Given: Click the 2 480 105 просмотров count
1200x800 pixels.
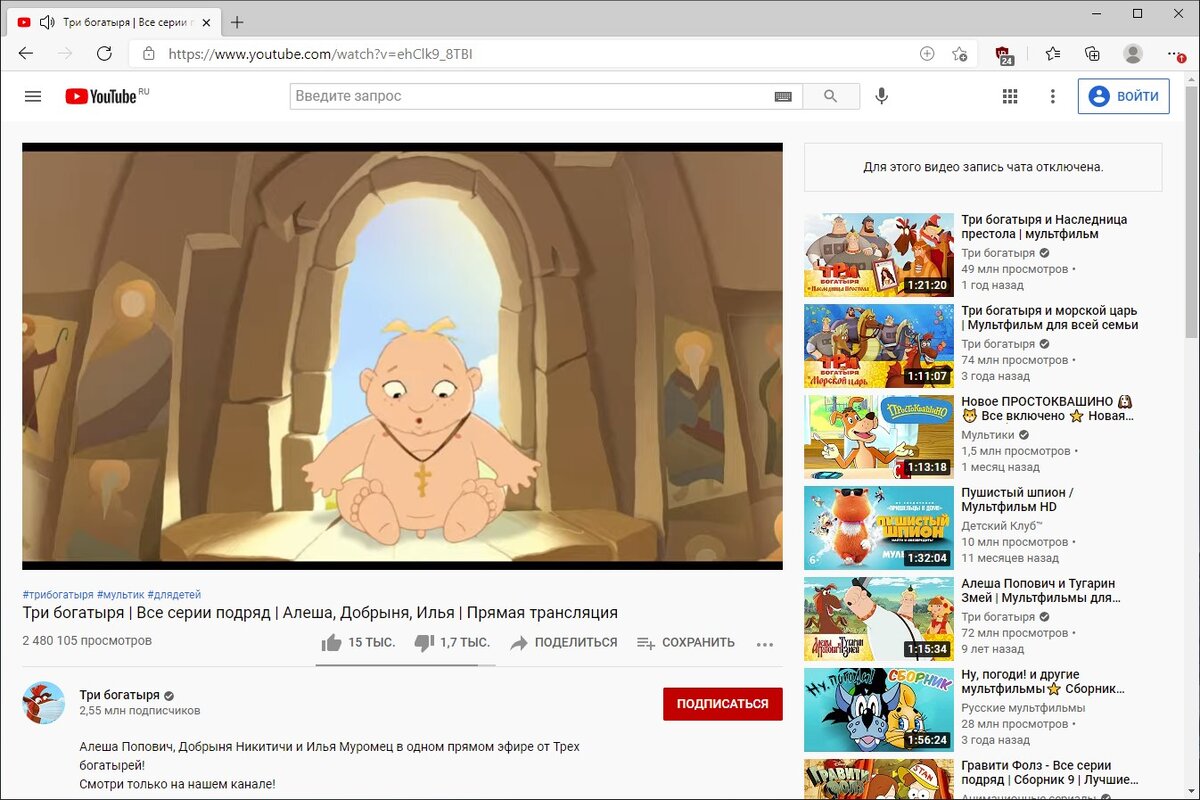Looking at the screenshot, I should [x=87, y=640].
